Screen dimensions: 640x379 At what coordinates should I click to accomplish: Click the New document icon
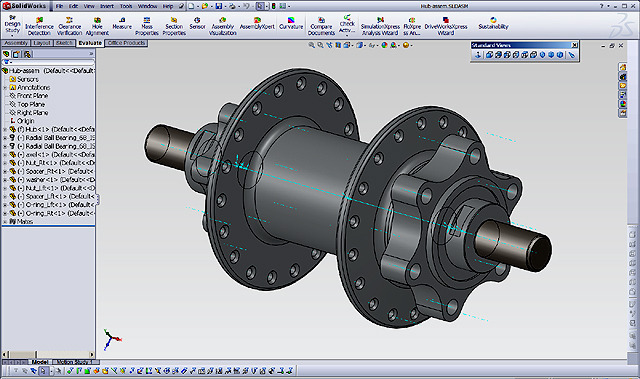191,6
